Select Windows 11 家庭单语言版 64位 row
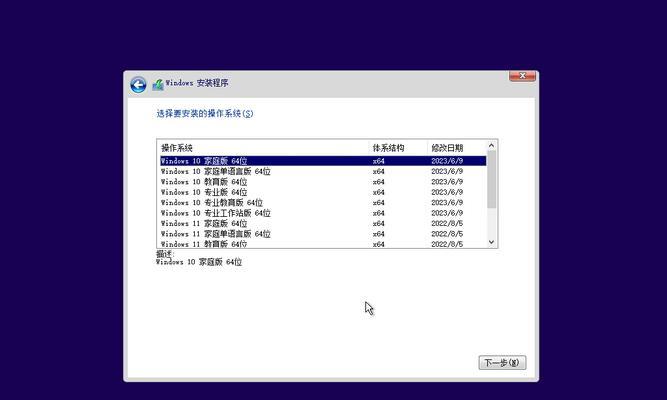Viewport: 667px width, 400px height. [x=323, y=234]
